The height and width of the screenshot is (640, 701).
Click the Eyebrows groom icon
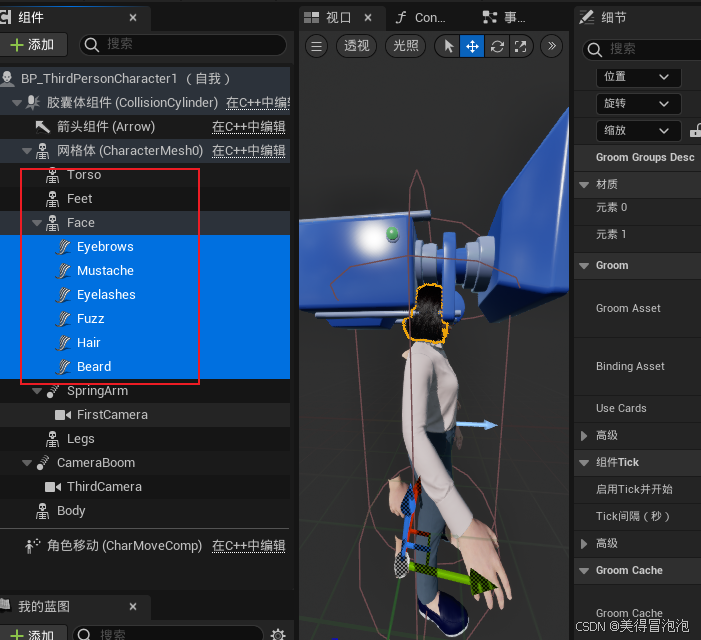pyautogui.click(x=63, y=247)
